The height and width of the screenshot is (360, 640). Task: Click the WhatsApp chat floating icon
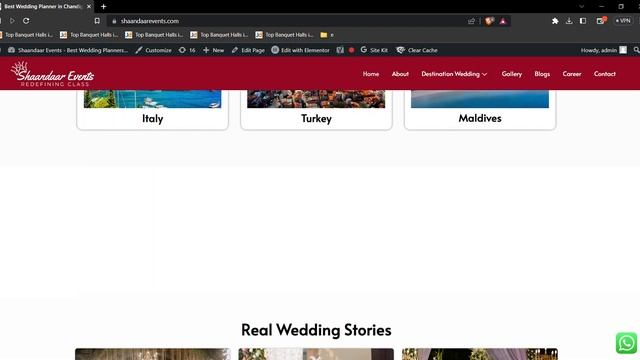click(626, 343)
